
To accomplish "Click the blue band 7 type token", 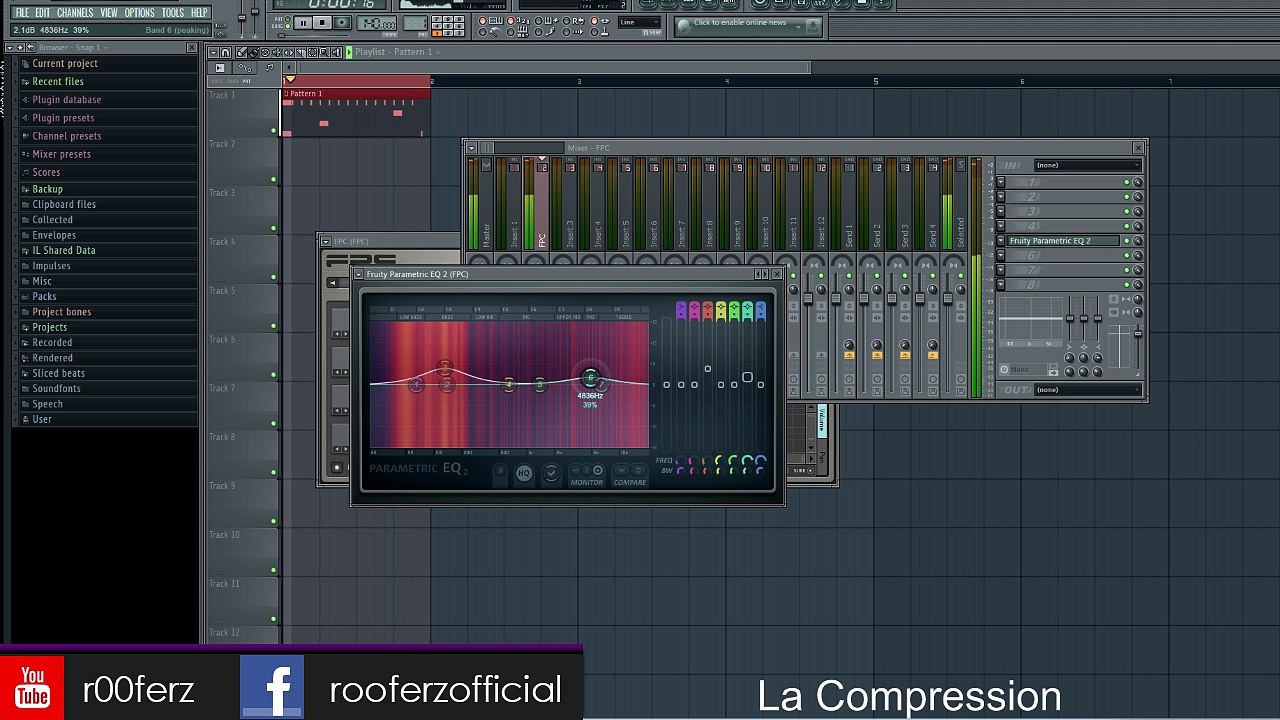I will coord(761,310).
